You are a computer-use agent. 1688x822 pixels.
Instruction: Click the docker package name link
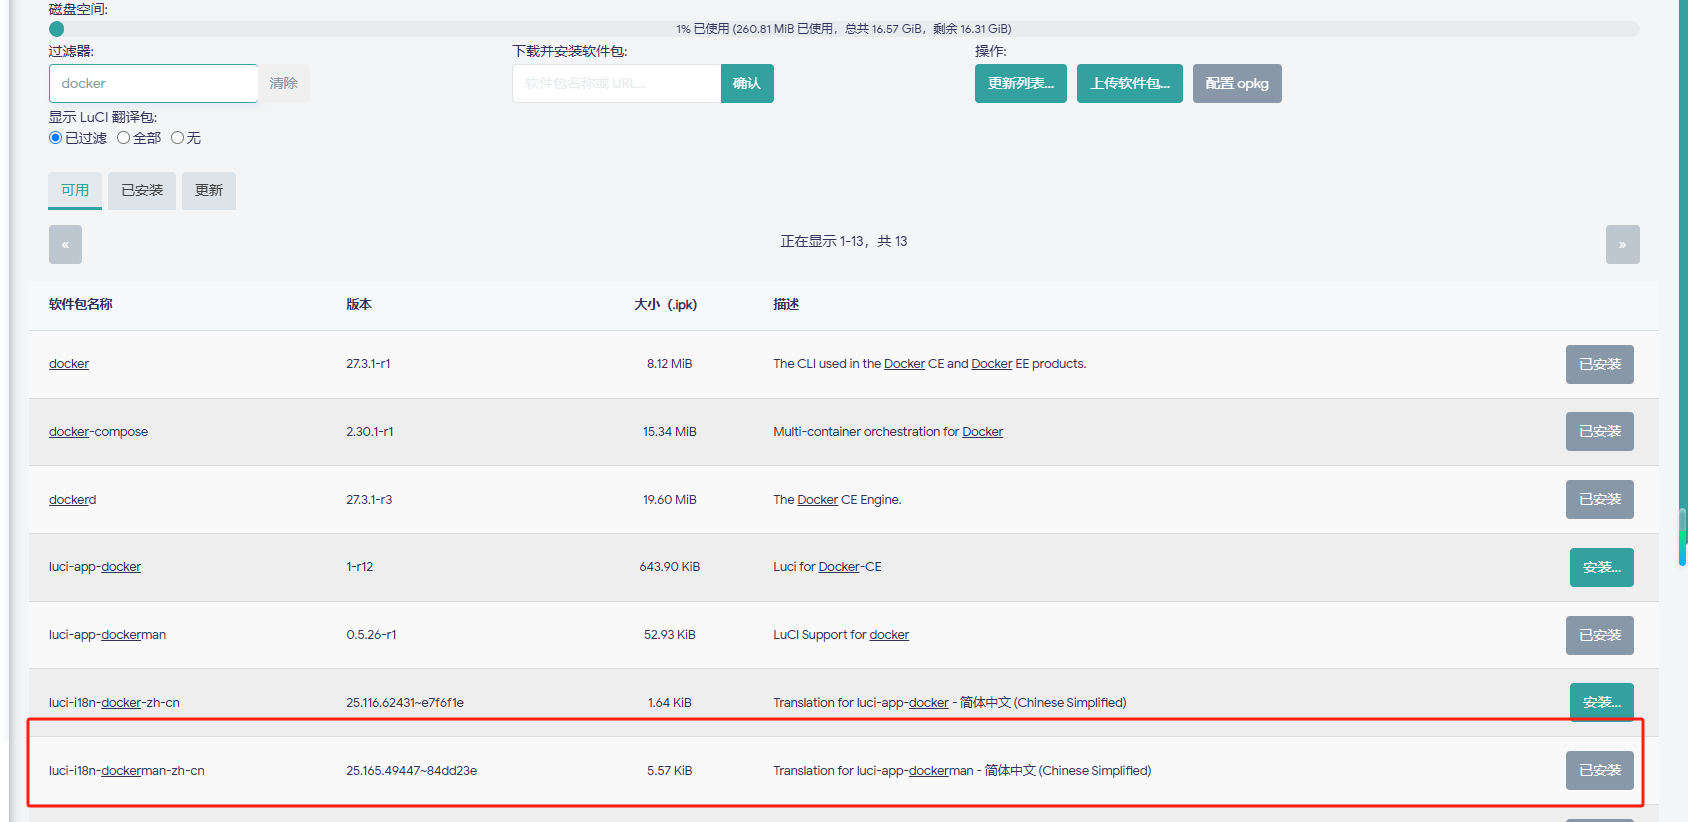coord(69,364)
